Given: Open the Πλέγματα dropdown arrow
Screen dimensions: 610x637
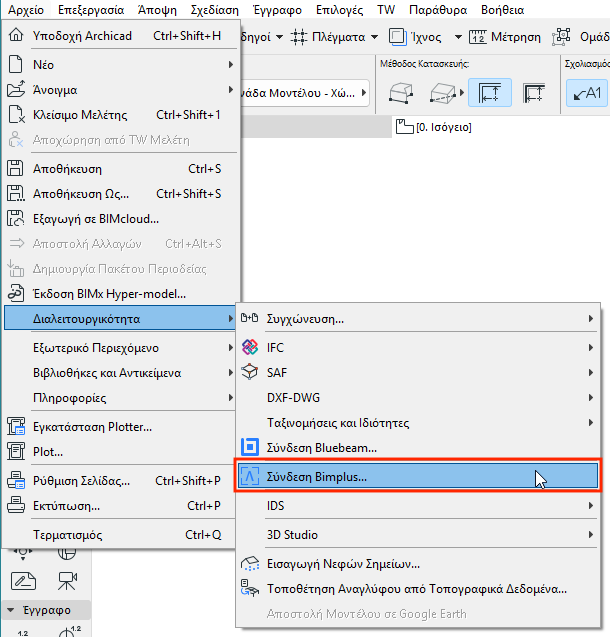Looking at the screenshot, I should pyautogui.click(x=374, y=37).
